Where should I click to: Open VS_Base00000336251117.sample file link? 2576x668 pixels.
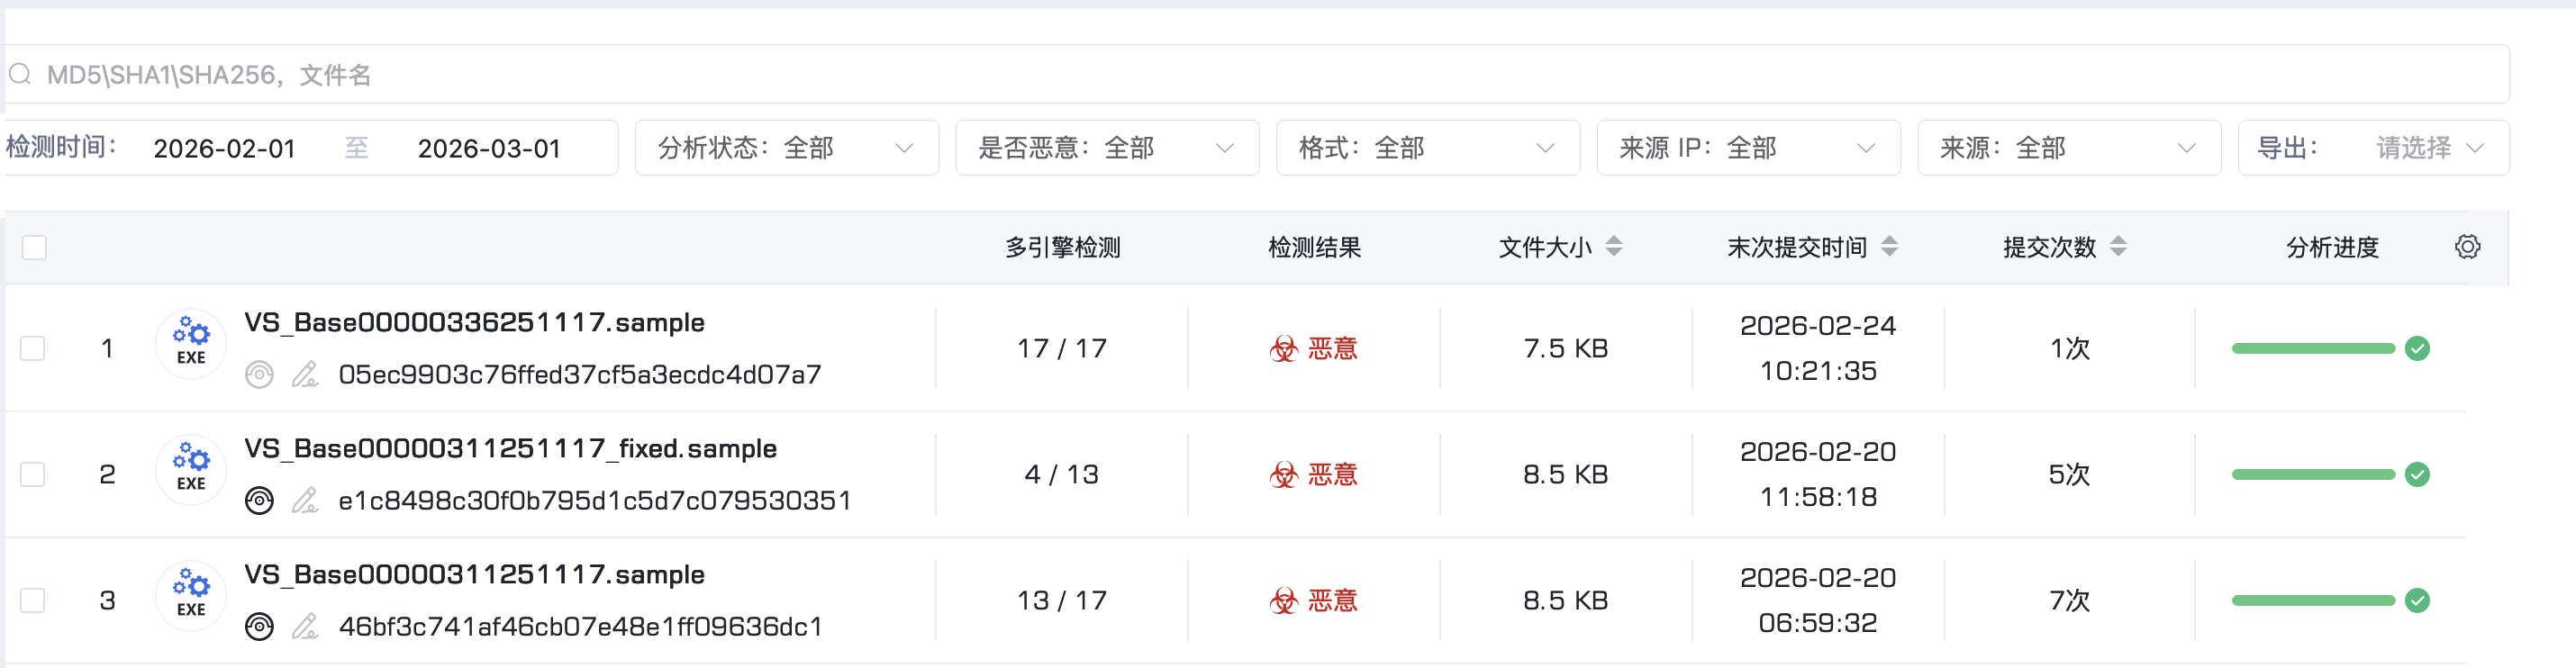(x=474, y=323)
